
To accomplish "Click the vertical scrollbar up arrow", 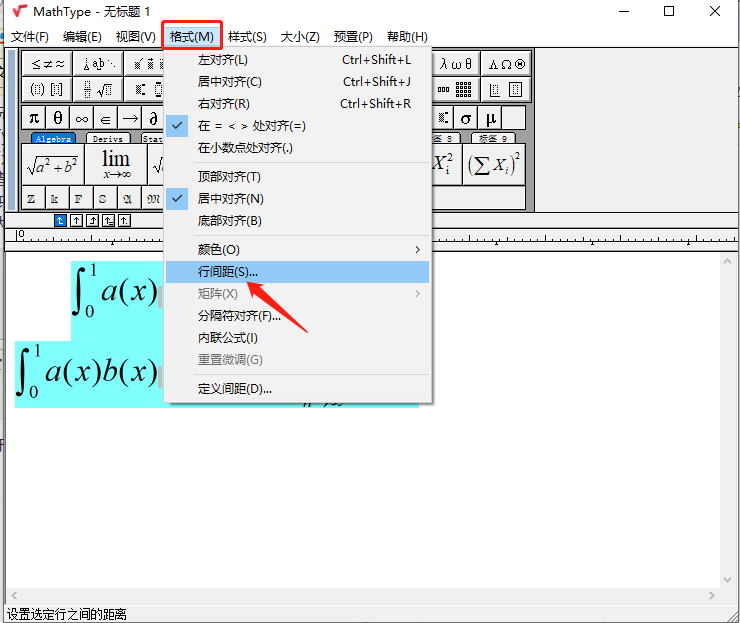I will pos(727,261).
